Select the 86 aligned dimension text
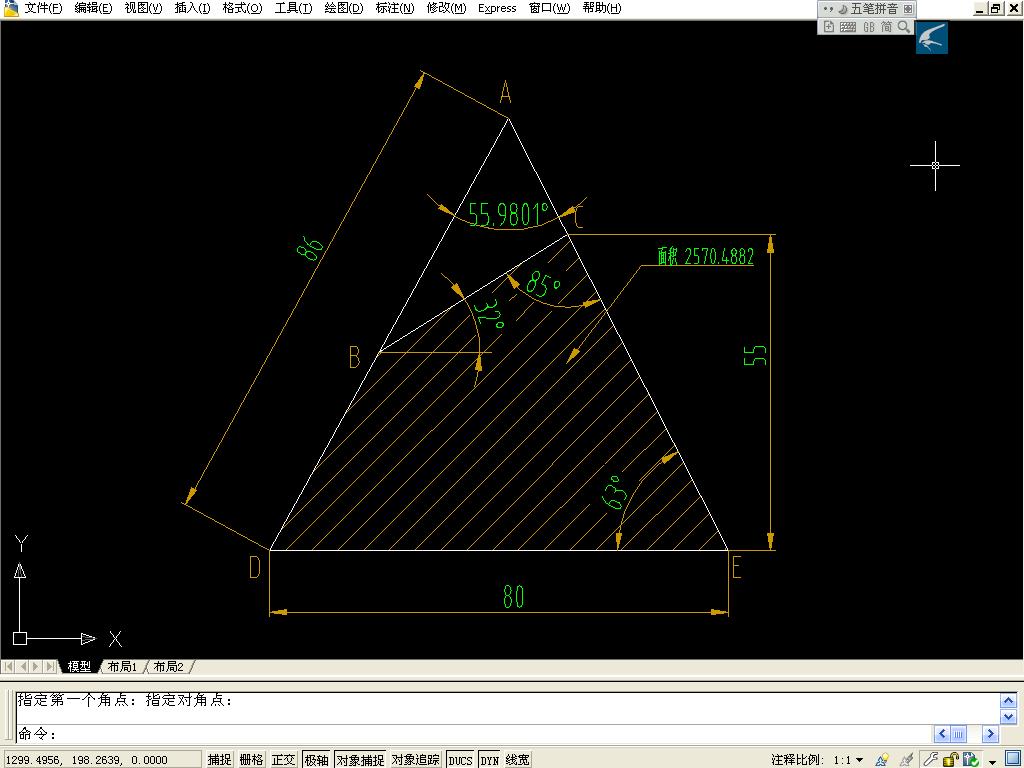 click(x=310, y=248)
